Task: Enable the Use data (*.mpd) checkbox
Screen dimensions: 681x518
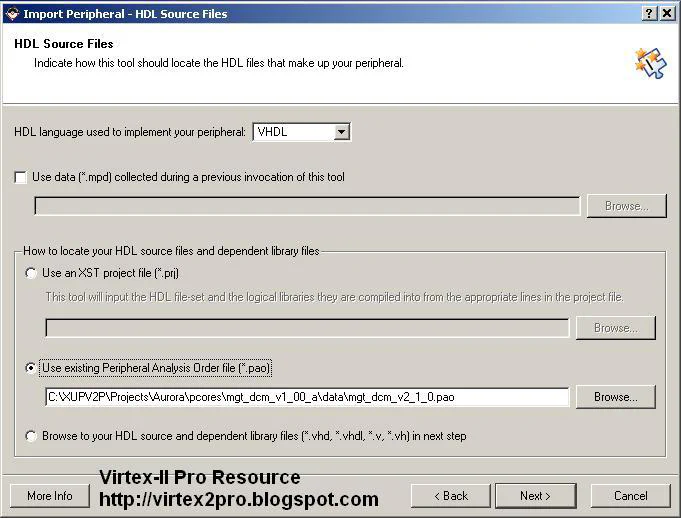Action: click(21, 178)
